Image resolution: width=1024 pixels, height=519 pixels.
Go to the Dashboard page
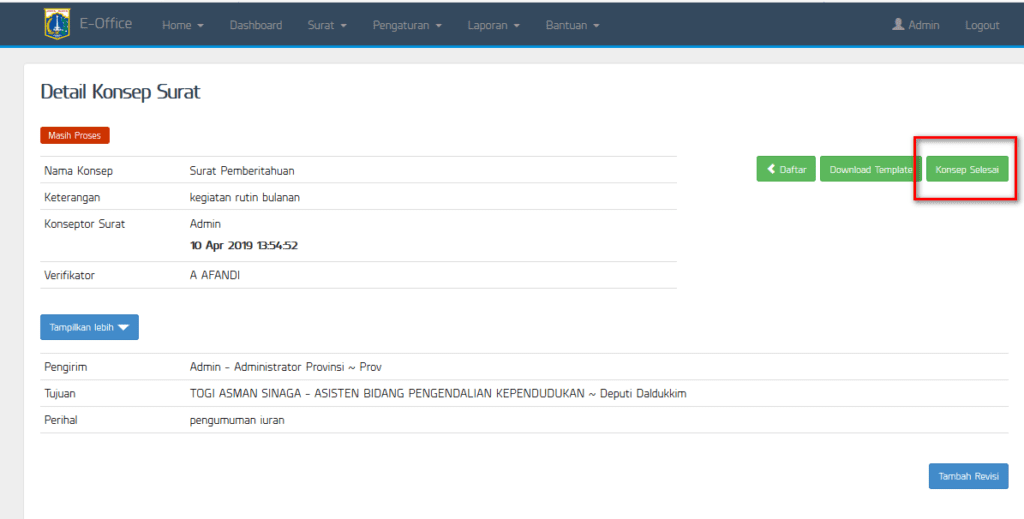click(256, 25)
